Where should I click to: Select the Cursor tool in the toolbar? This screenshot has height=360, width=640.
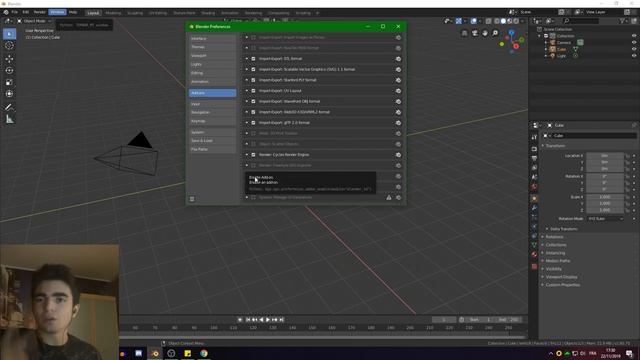pyautogui.click(x=9, y=46)
